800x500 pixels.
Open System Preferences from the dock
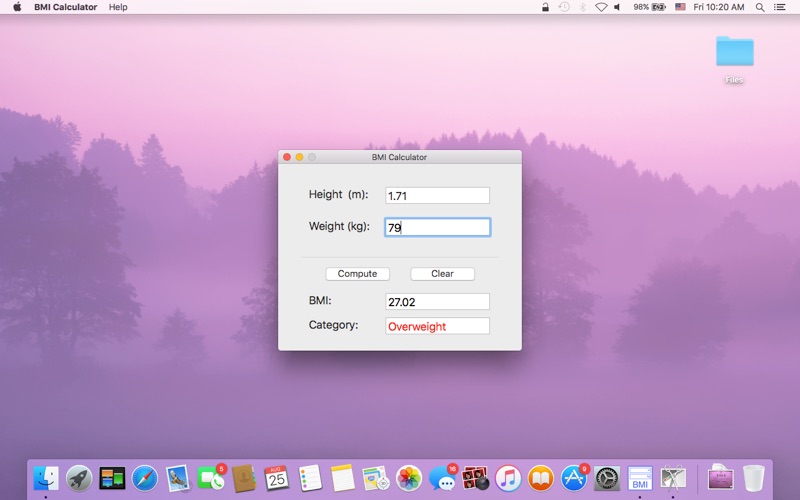click(607, 479)
